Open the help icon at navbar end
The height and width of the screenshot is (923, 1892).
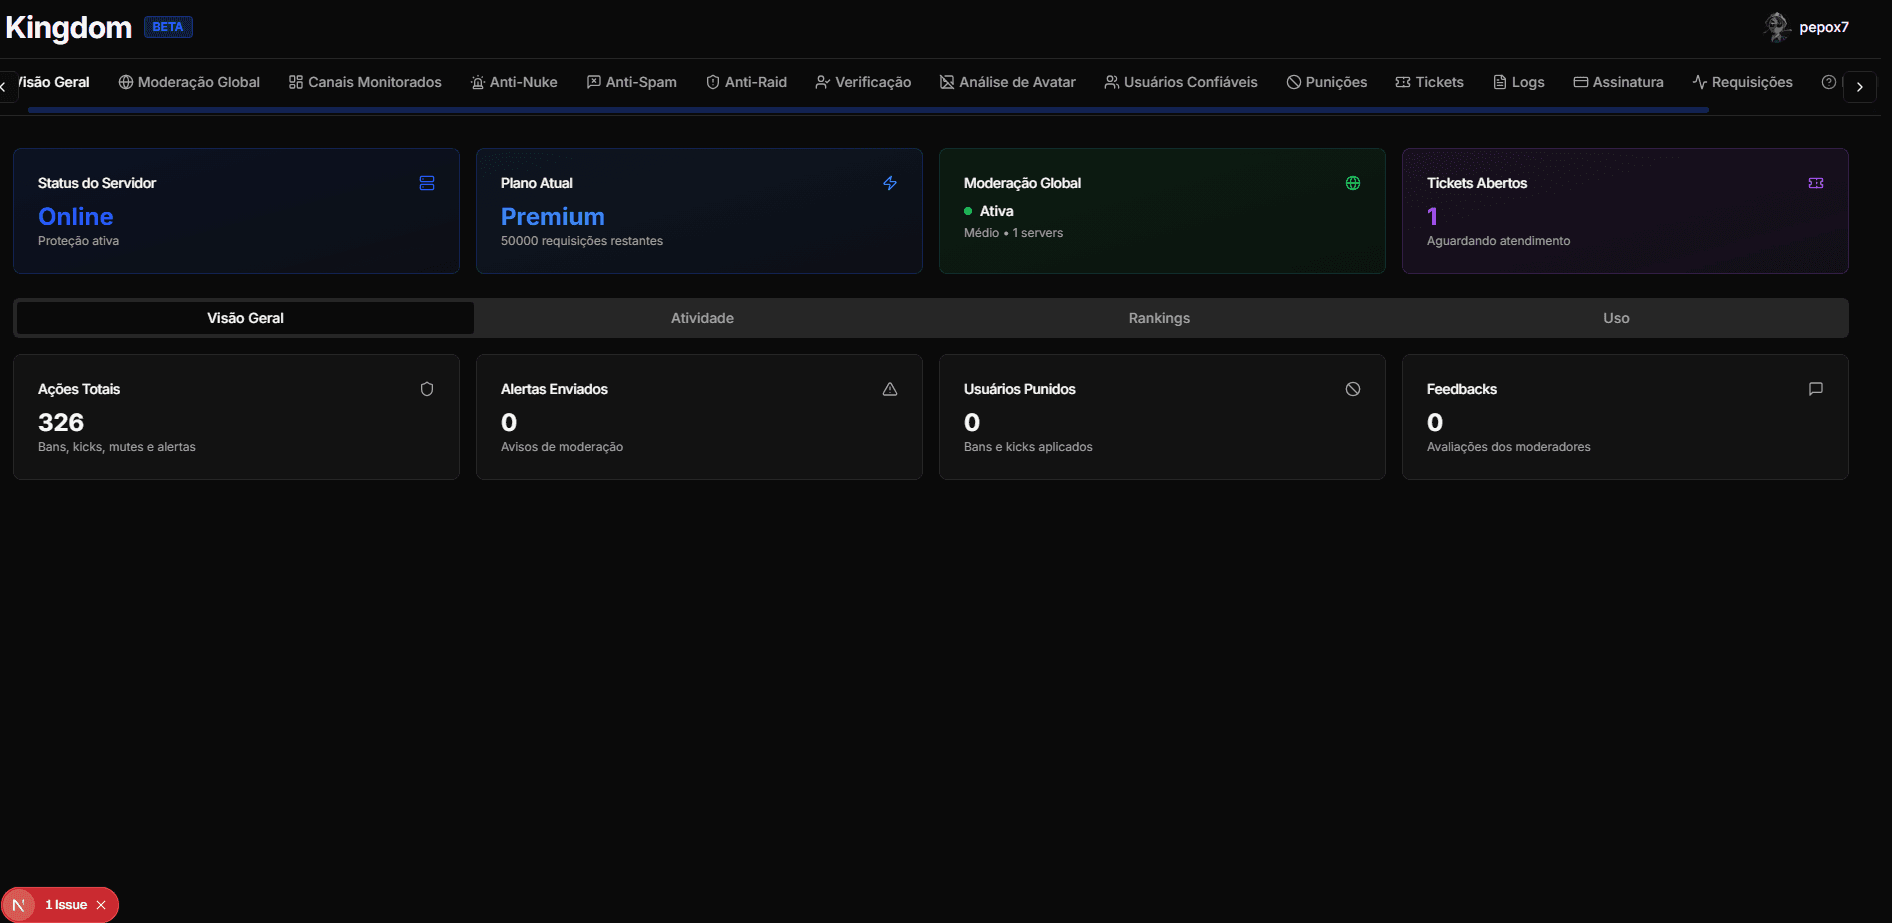1829,82
